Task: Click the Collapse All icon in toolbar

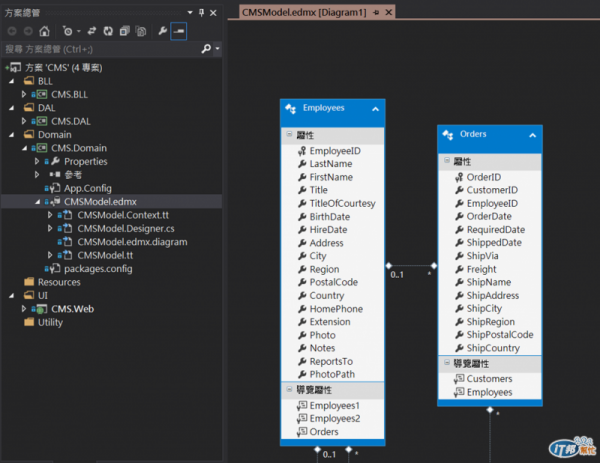Action: [x=125, y=31]
